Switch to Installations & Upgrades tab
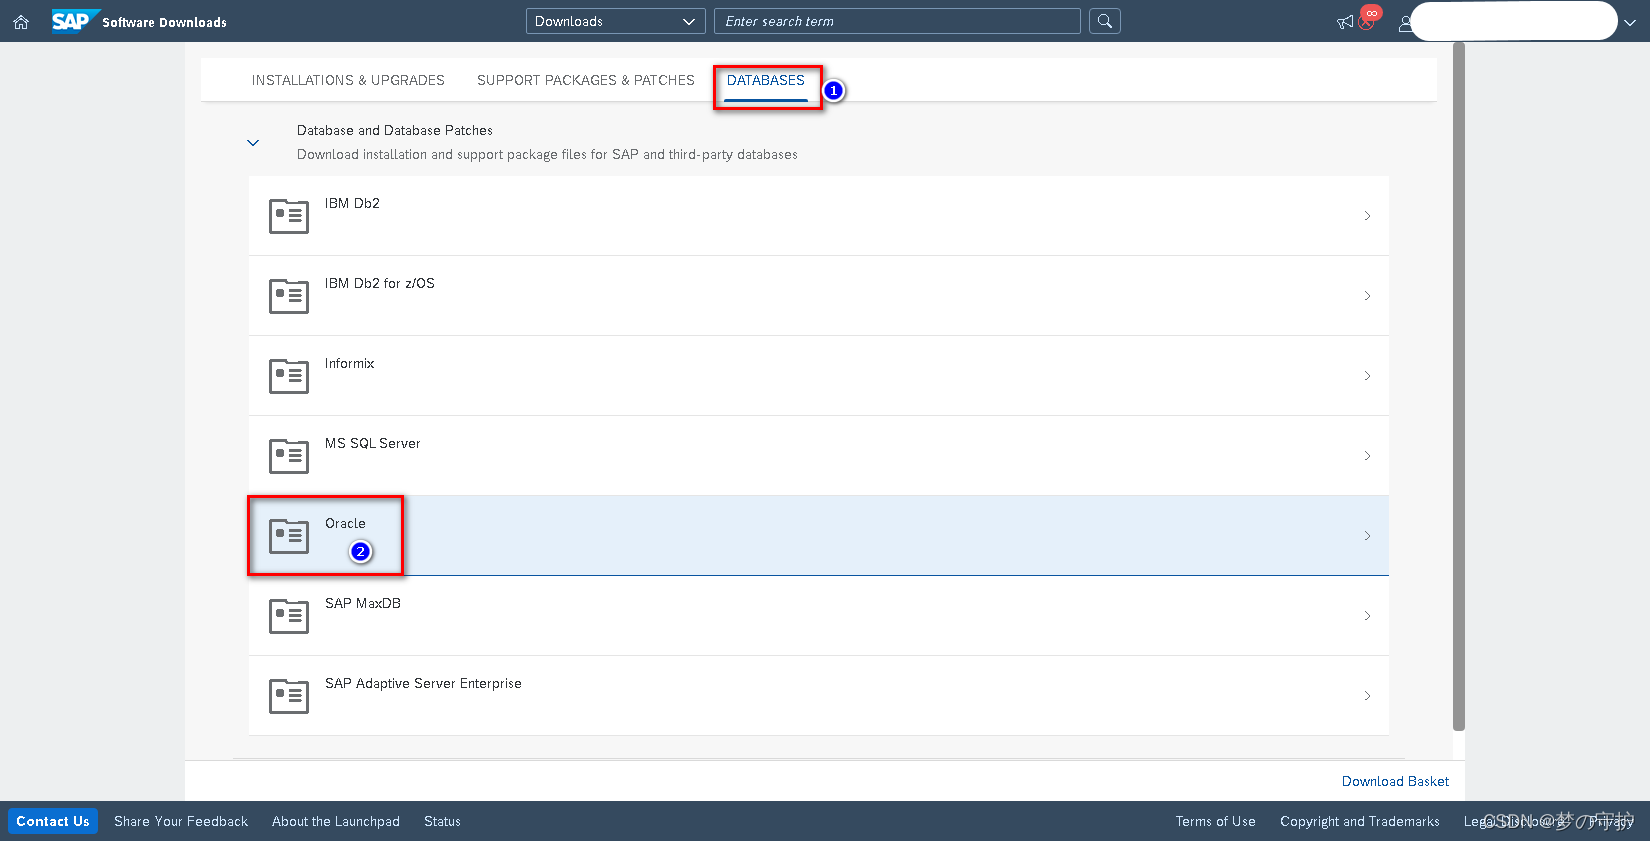The width and height of the screenshot is (1650, 841). [348, 80]
